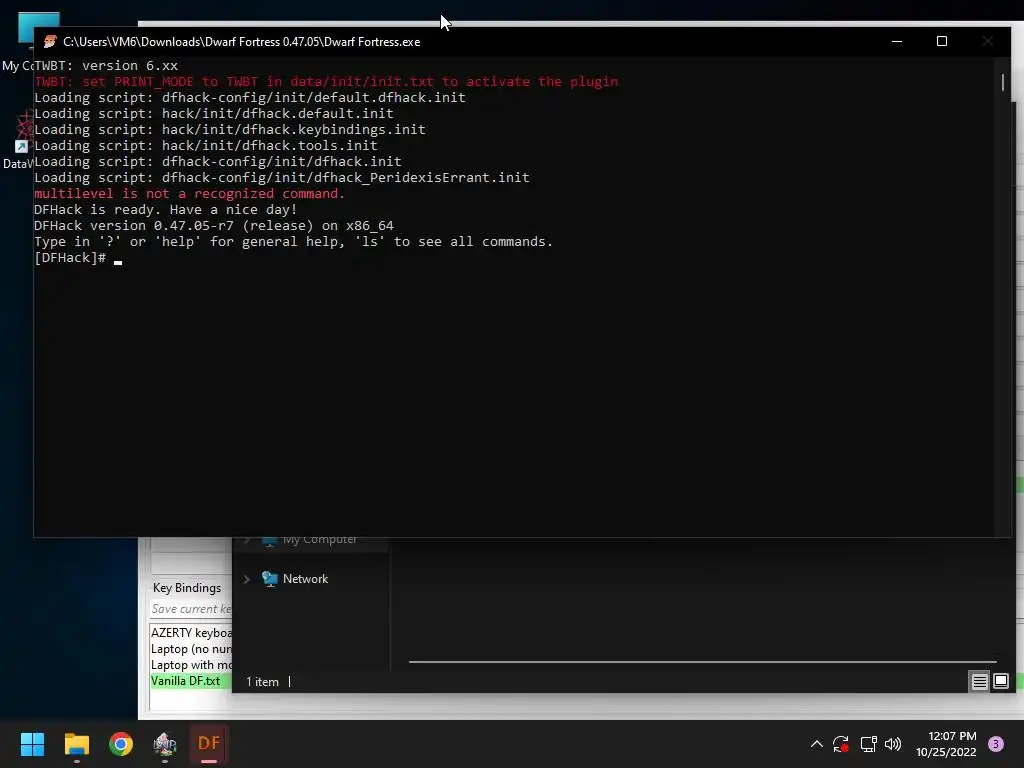The width and height of the screenshot is (1024, 768).
Task: Show hidden system tray icons chevron
Action: [x=816, y=744]
